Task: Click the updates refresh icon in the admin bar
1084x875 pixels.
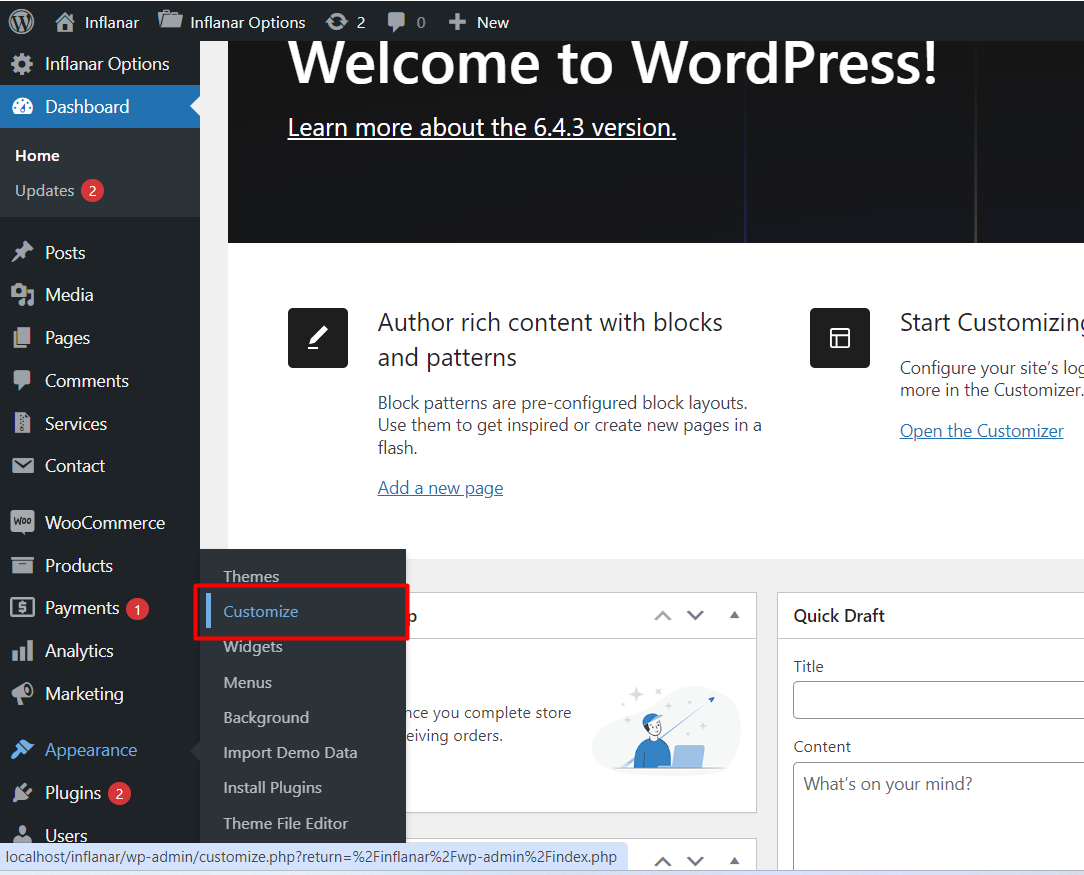Action: click(x=337, y=22)
